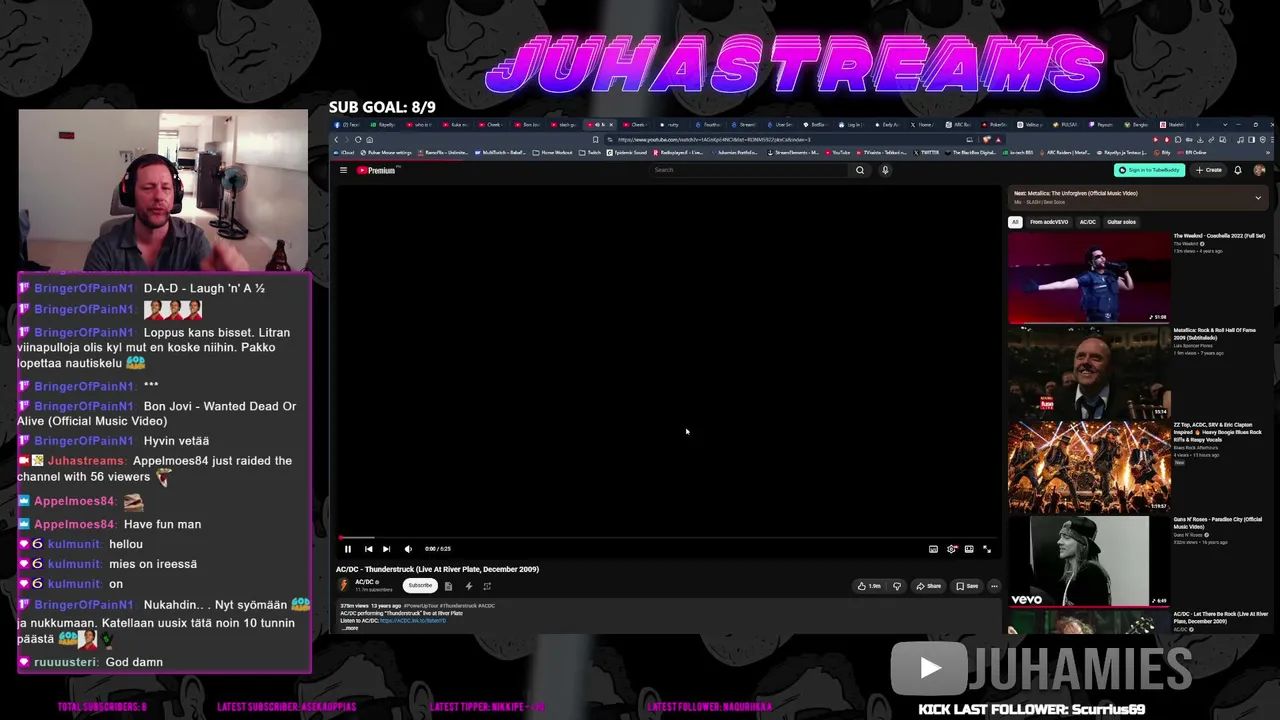
Task: Open YouTube notifications bell
Action: point(1238,170)
